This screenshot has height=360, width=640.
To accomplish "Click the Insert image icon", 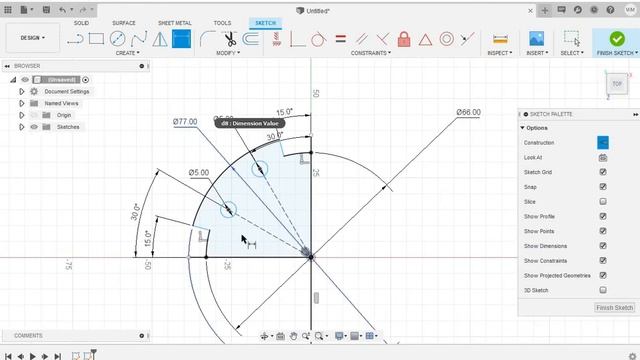I will [x=536, y=39].
